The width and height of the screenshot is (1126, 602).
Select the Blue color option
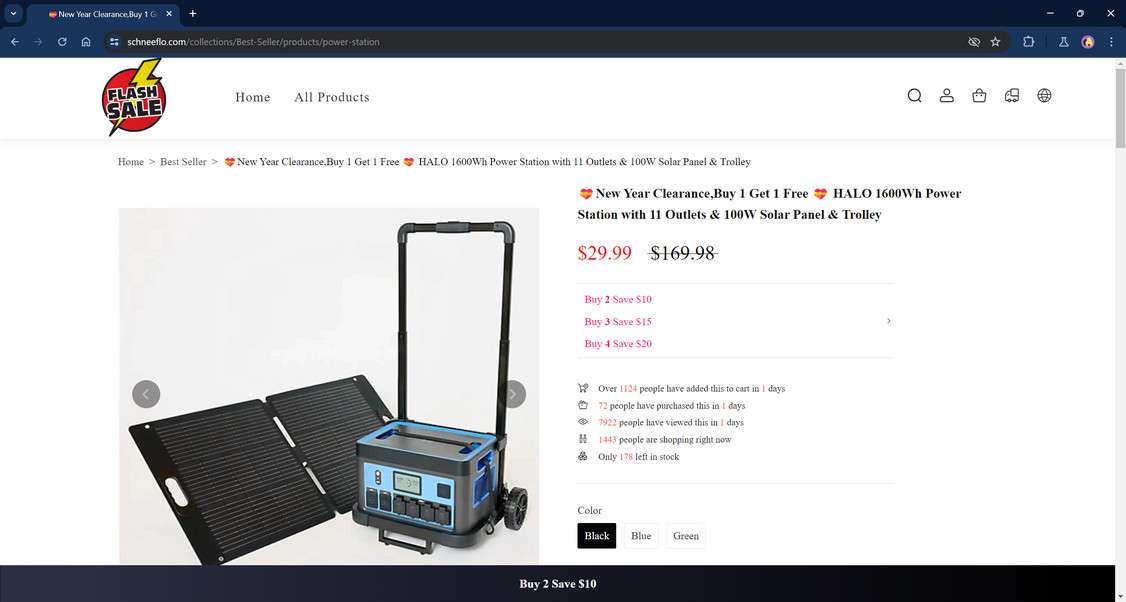tap(641, 536)
